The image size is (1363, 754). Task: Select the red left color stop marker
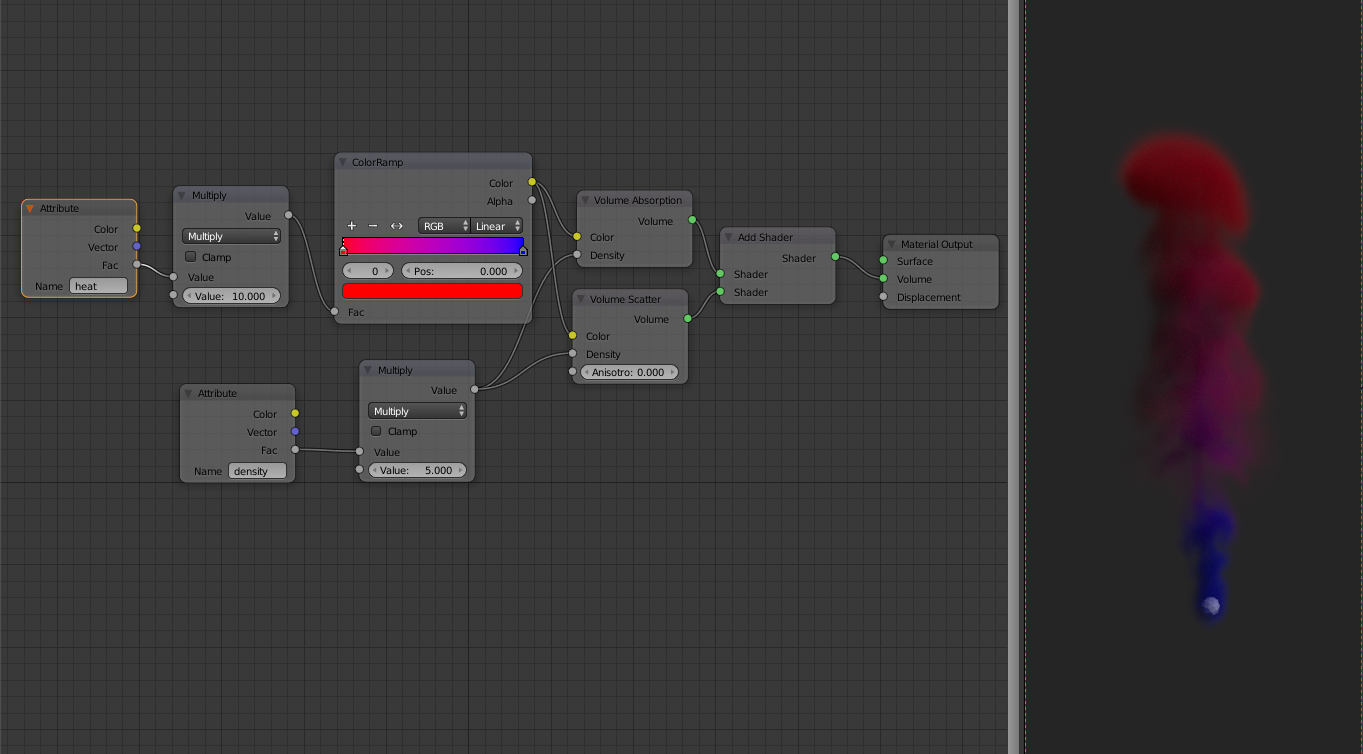[344, 250]
